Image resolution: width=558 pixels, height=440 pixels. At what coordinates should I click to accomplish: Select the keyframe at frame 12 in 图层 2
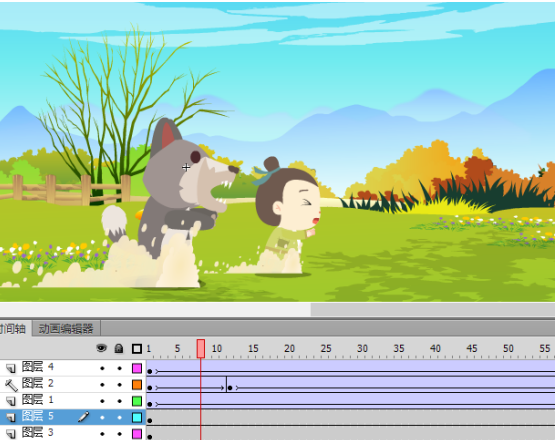coord(230,387)
